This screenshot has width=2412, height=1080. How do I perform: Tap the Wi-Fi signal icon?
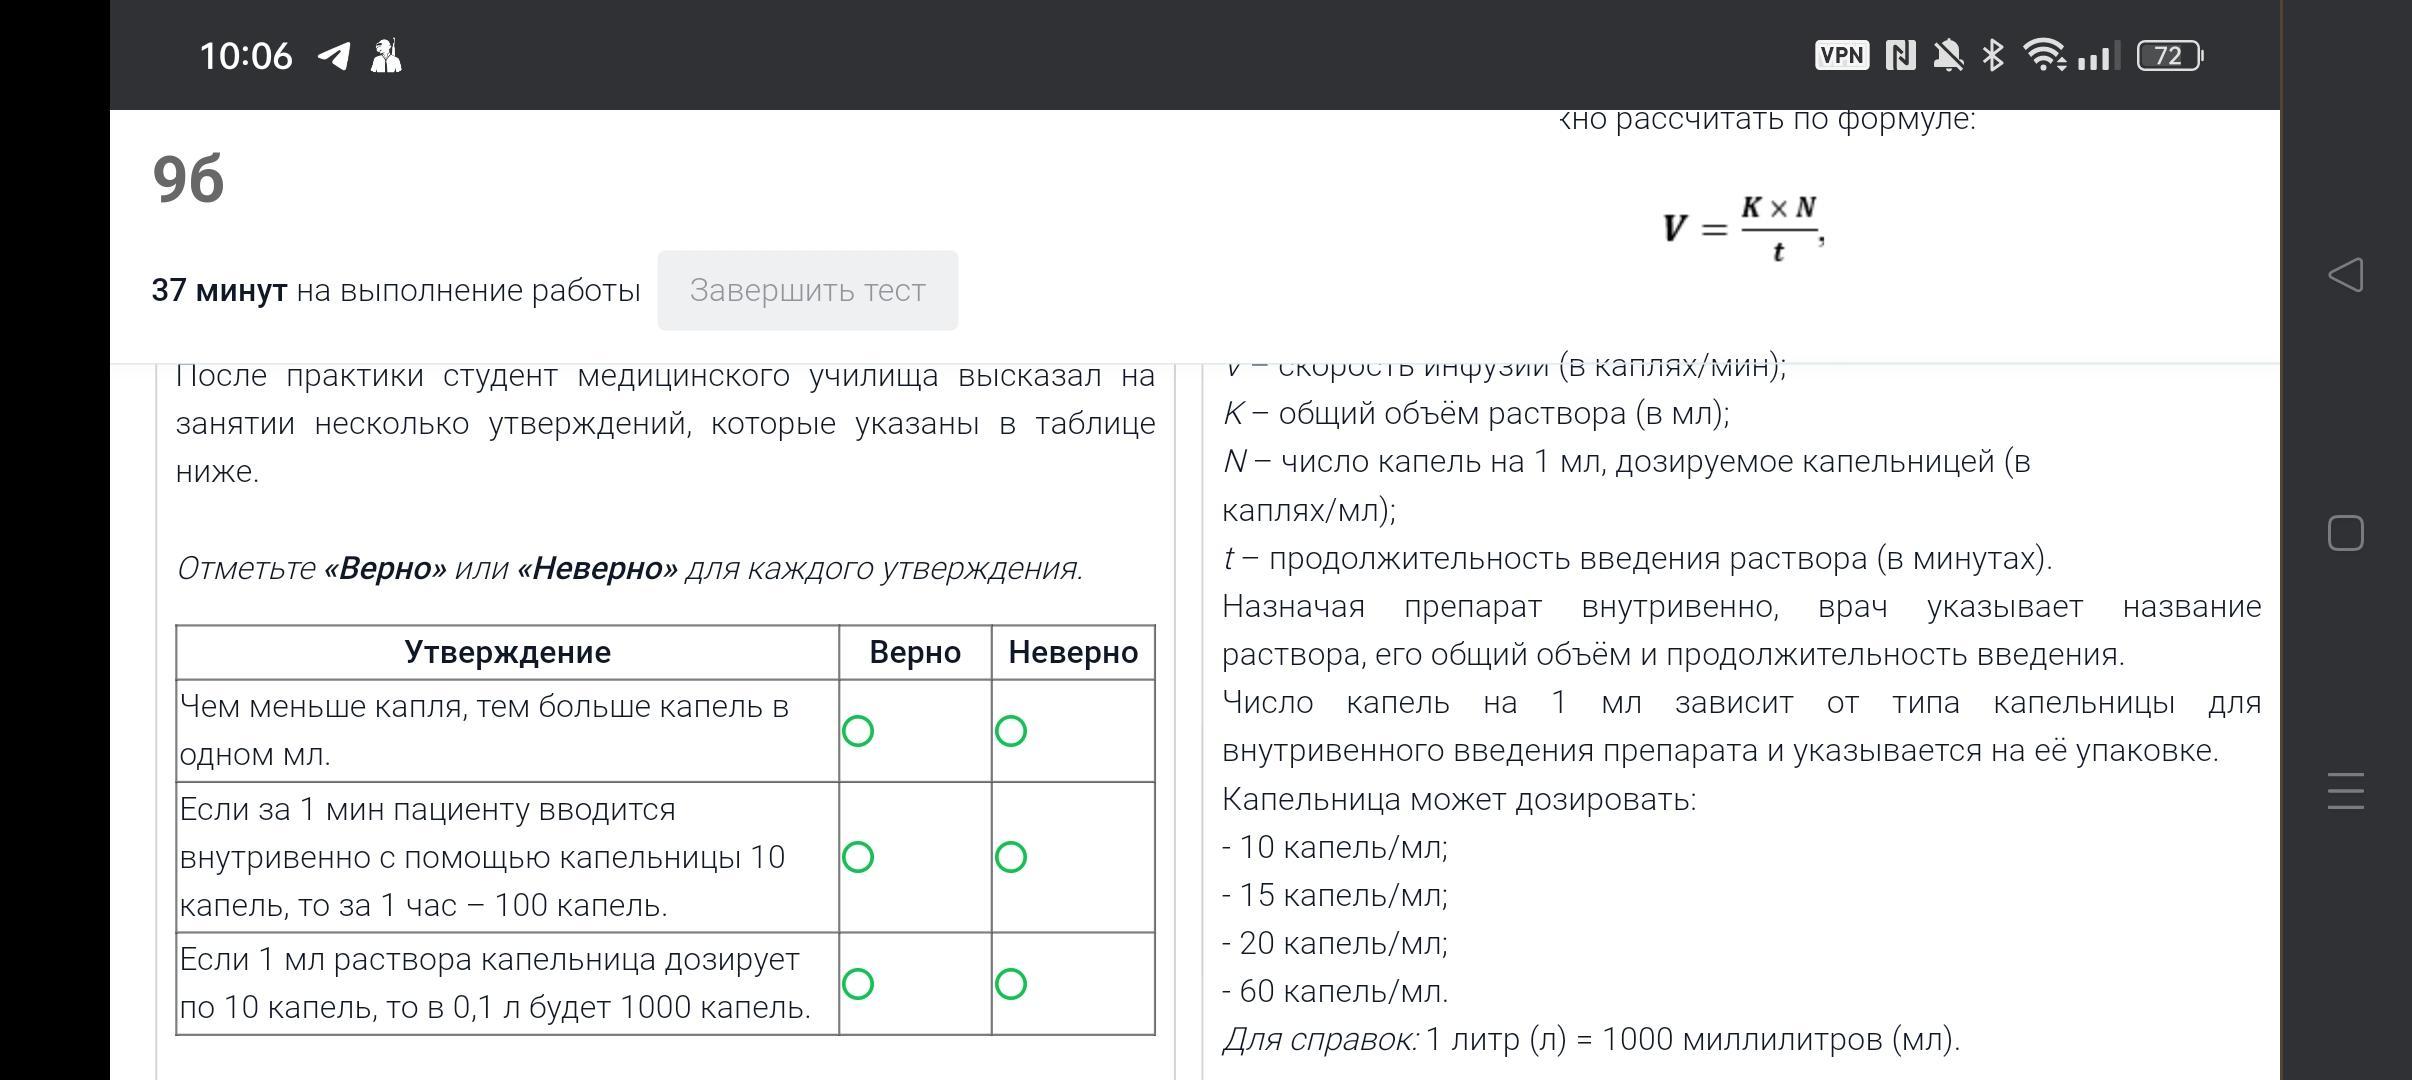click(x=2044, y=55)
